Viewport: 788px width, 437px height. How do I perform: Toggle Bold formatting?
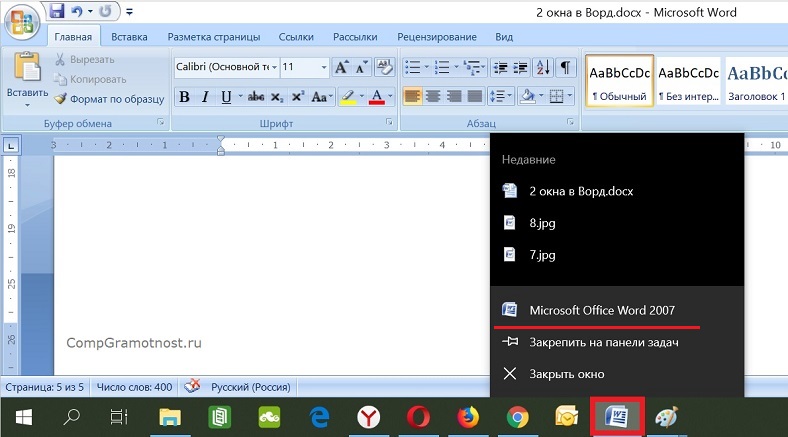pyautogui.click(x=184, y=96)
